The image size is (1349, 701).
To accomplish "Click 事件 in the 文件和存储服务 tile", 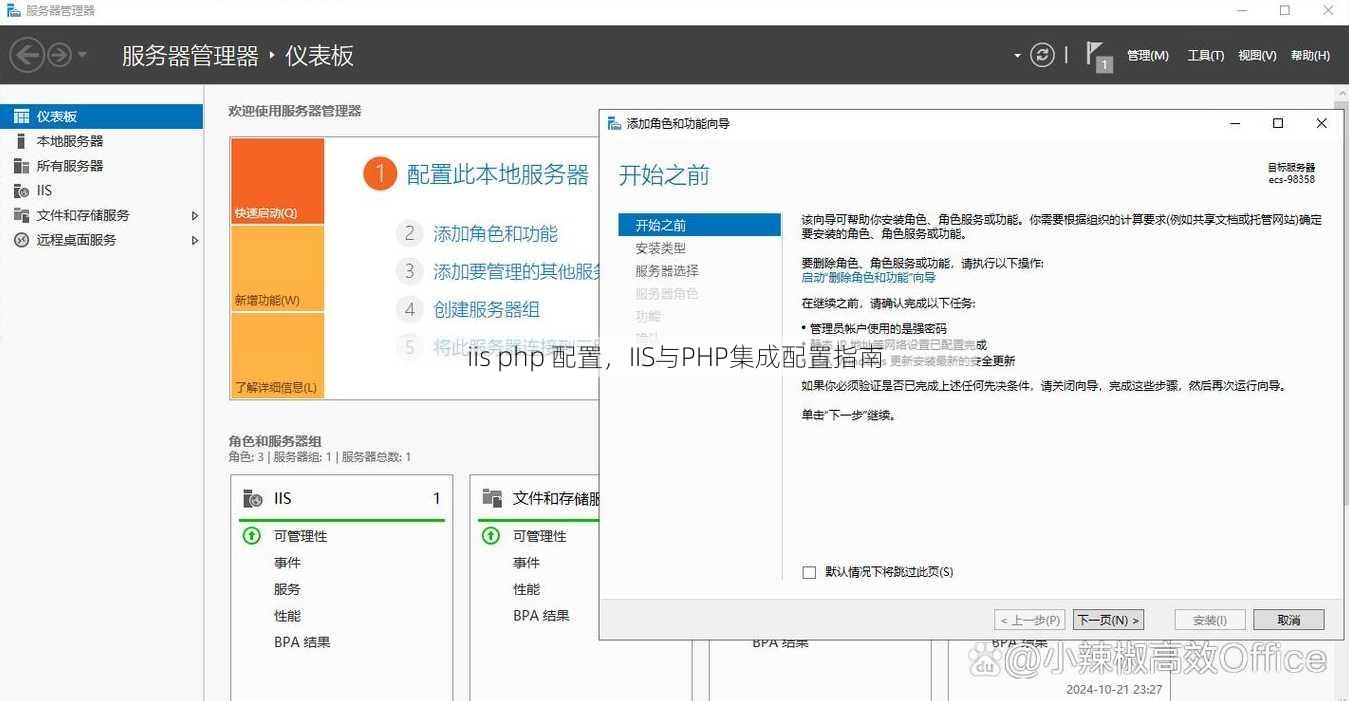I will (526, 563).
